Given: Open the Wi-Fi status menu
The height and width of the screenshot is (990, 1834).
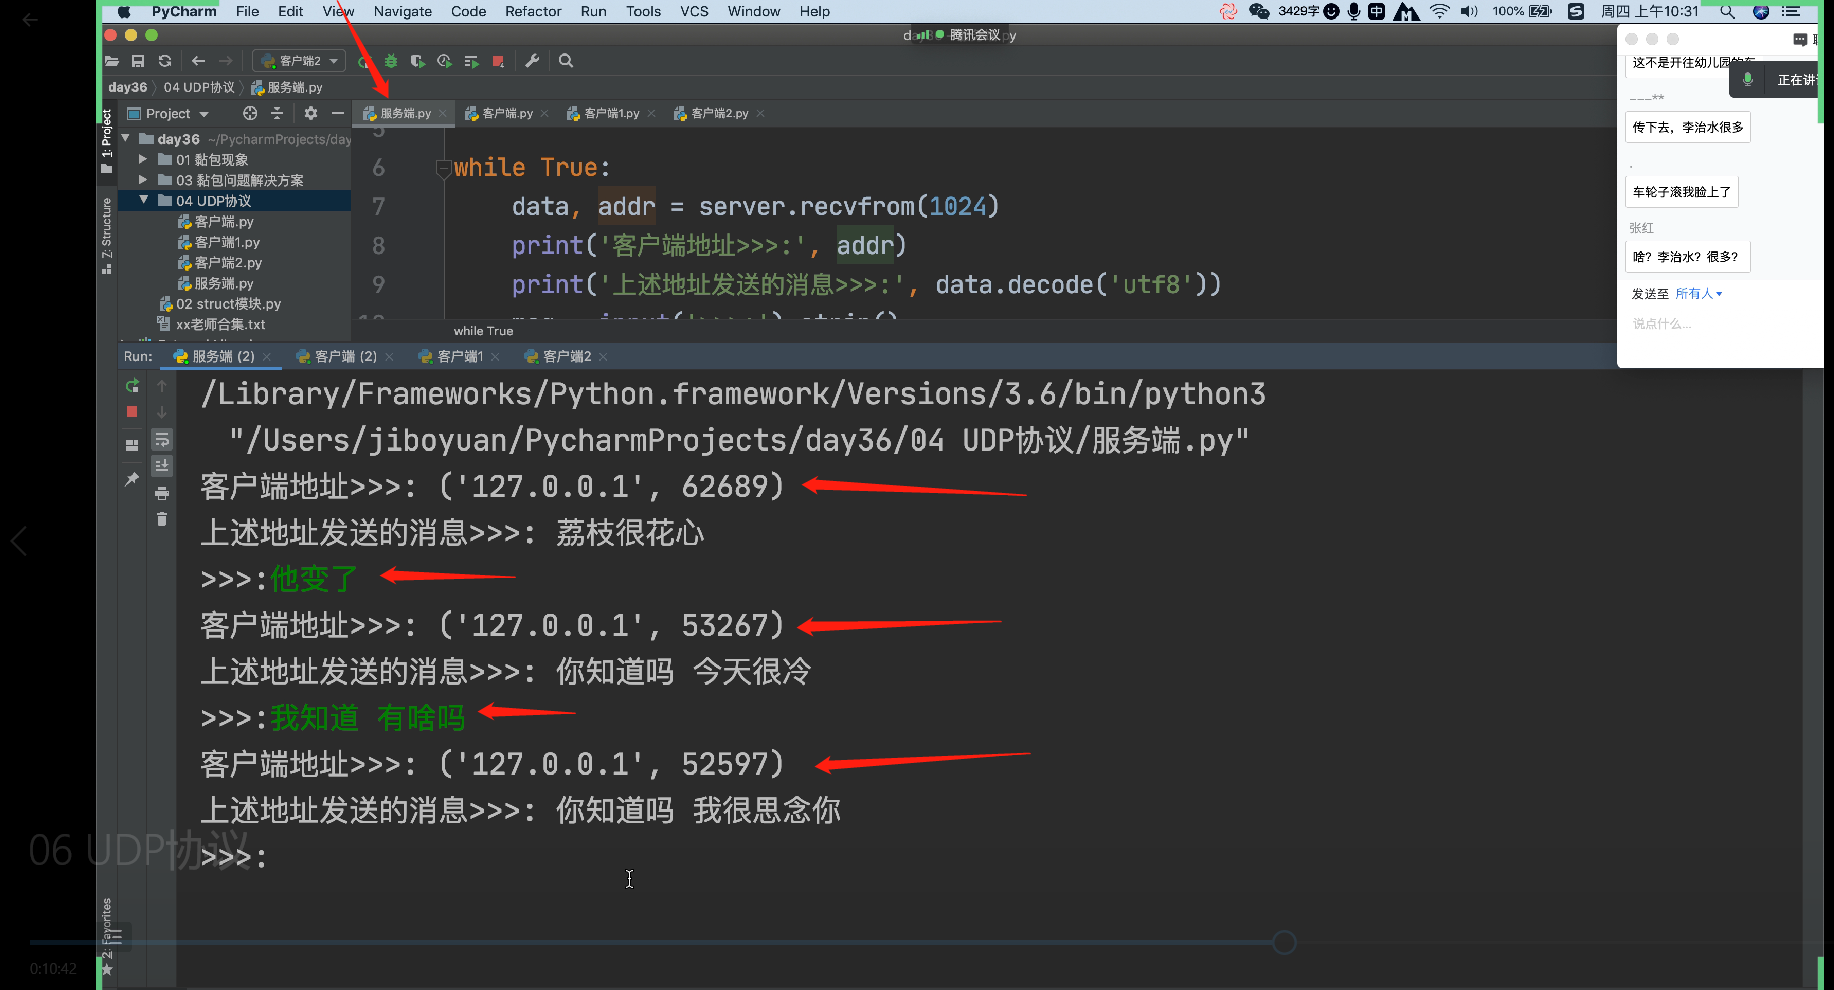Looking at the screenshot, I should pyautogui.click(x=1439, y=11).
